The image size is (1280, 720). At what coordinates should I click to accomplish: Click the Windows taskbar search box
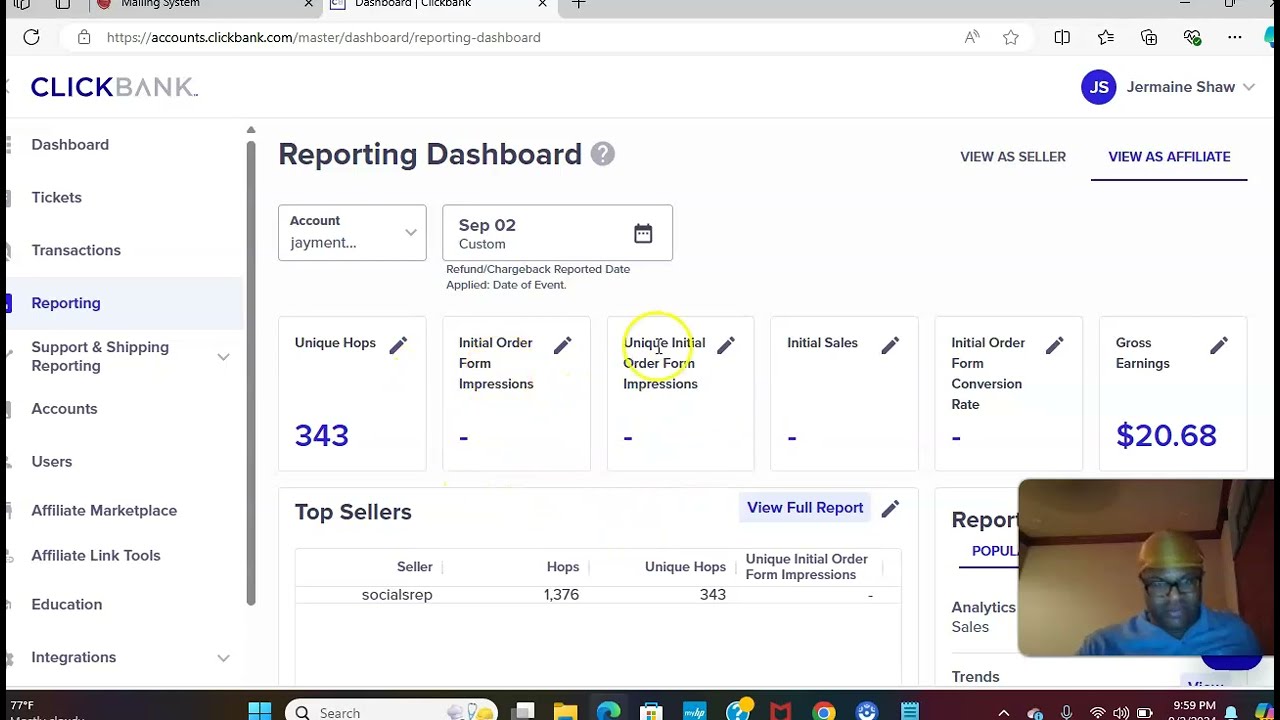[x=391, y=712]
